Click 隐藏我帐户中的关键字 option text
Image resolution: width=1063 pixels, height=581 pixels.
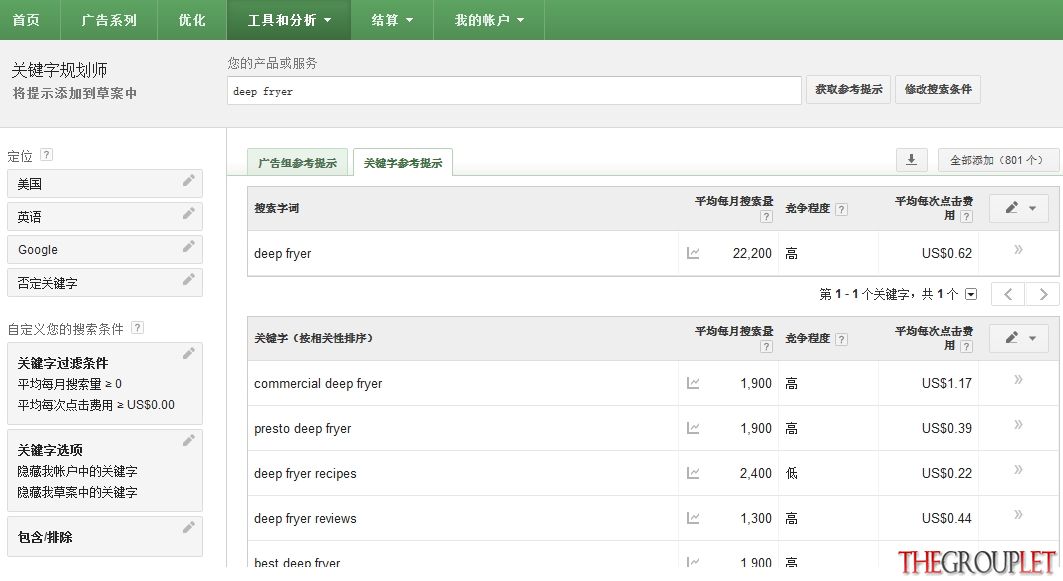click(x=77, y=471)
